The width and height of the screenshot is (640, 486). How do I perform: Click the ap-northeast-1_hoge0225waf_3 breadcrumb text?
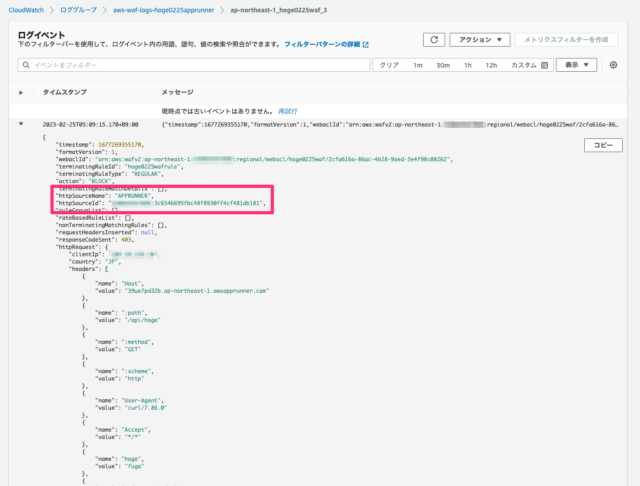278,10
